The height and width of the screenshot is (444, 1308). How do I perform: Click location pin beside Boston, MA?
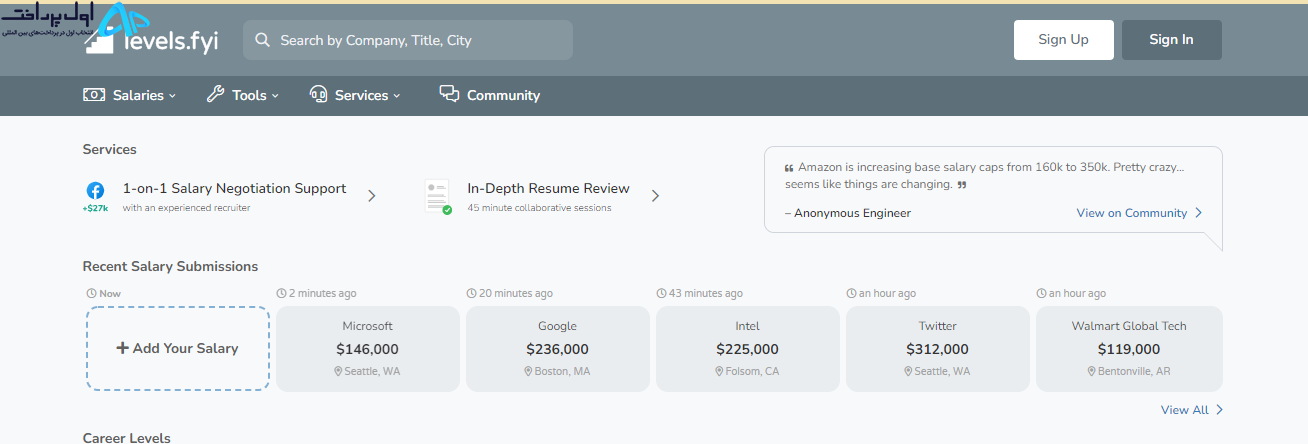pos(528,371)
